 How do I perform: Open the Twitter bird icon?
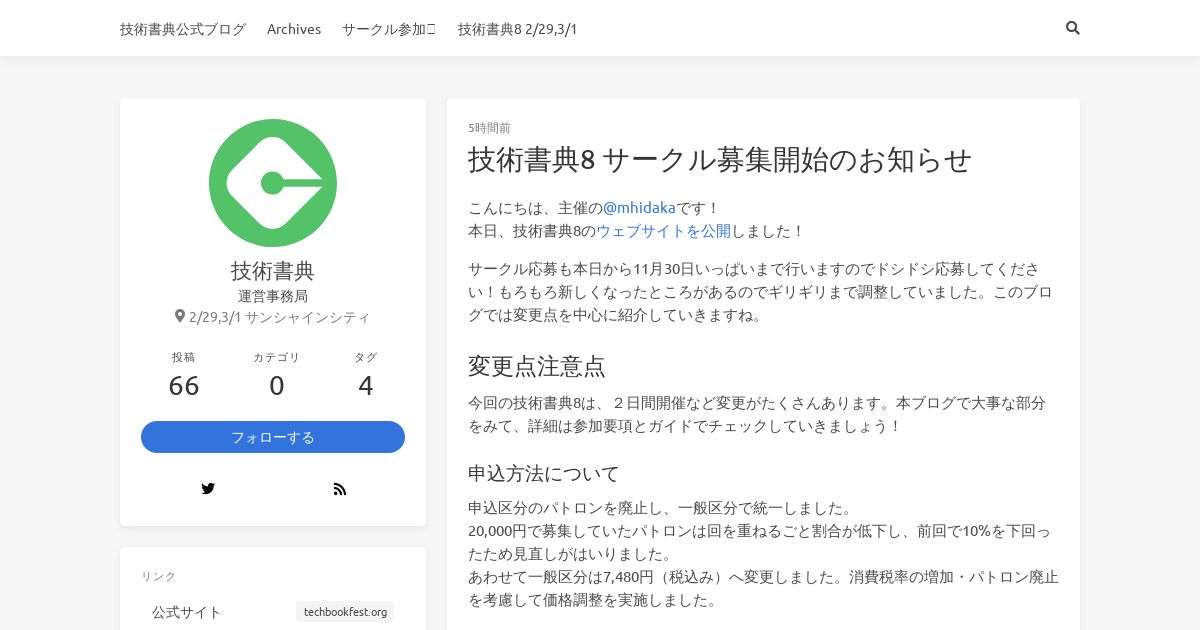208,489
